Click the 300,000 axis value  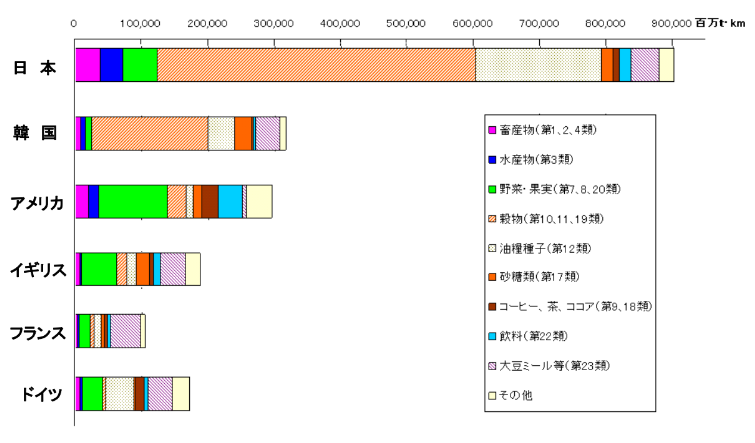coord(273,23)
